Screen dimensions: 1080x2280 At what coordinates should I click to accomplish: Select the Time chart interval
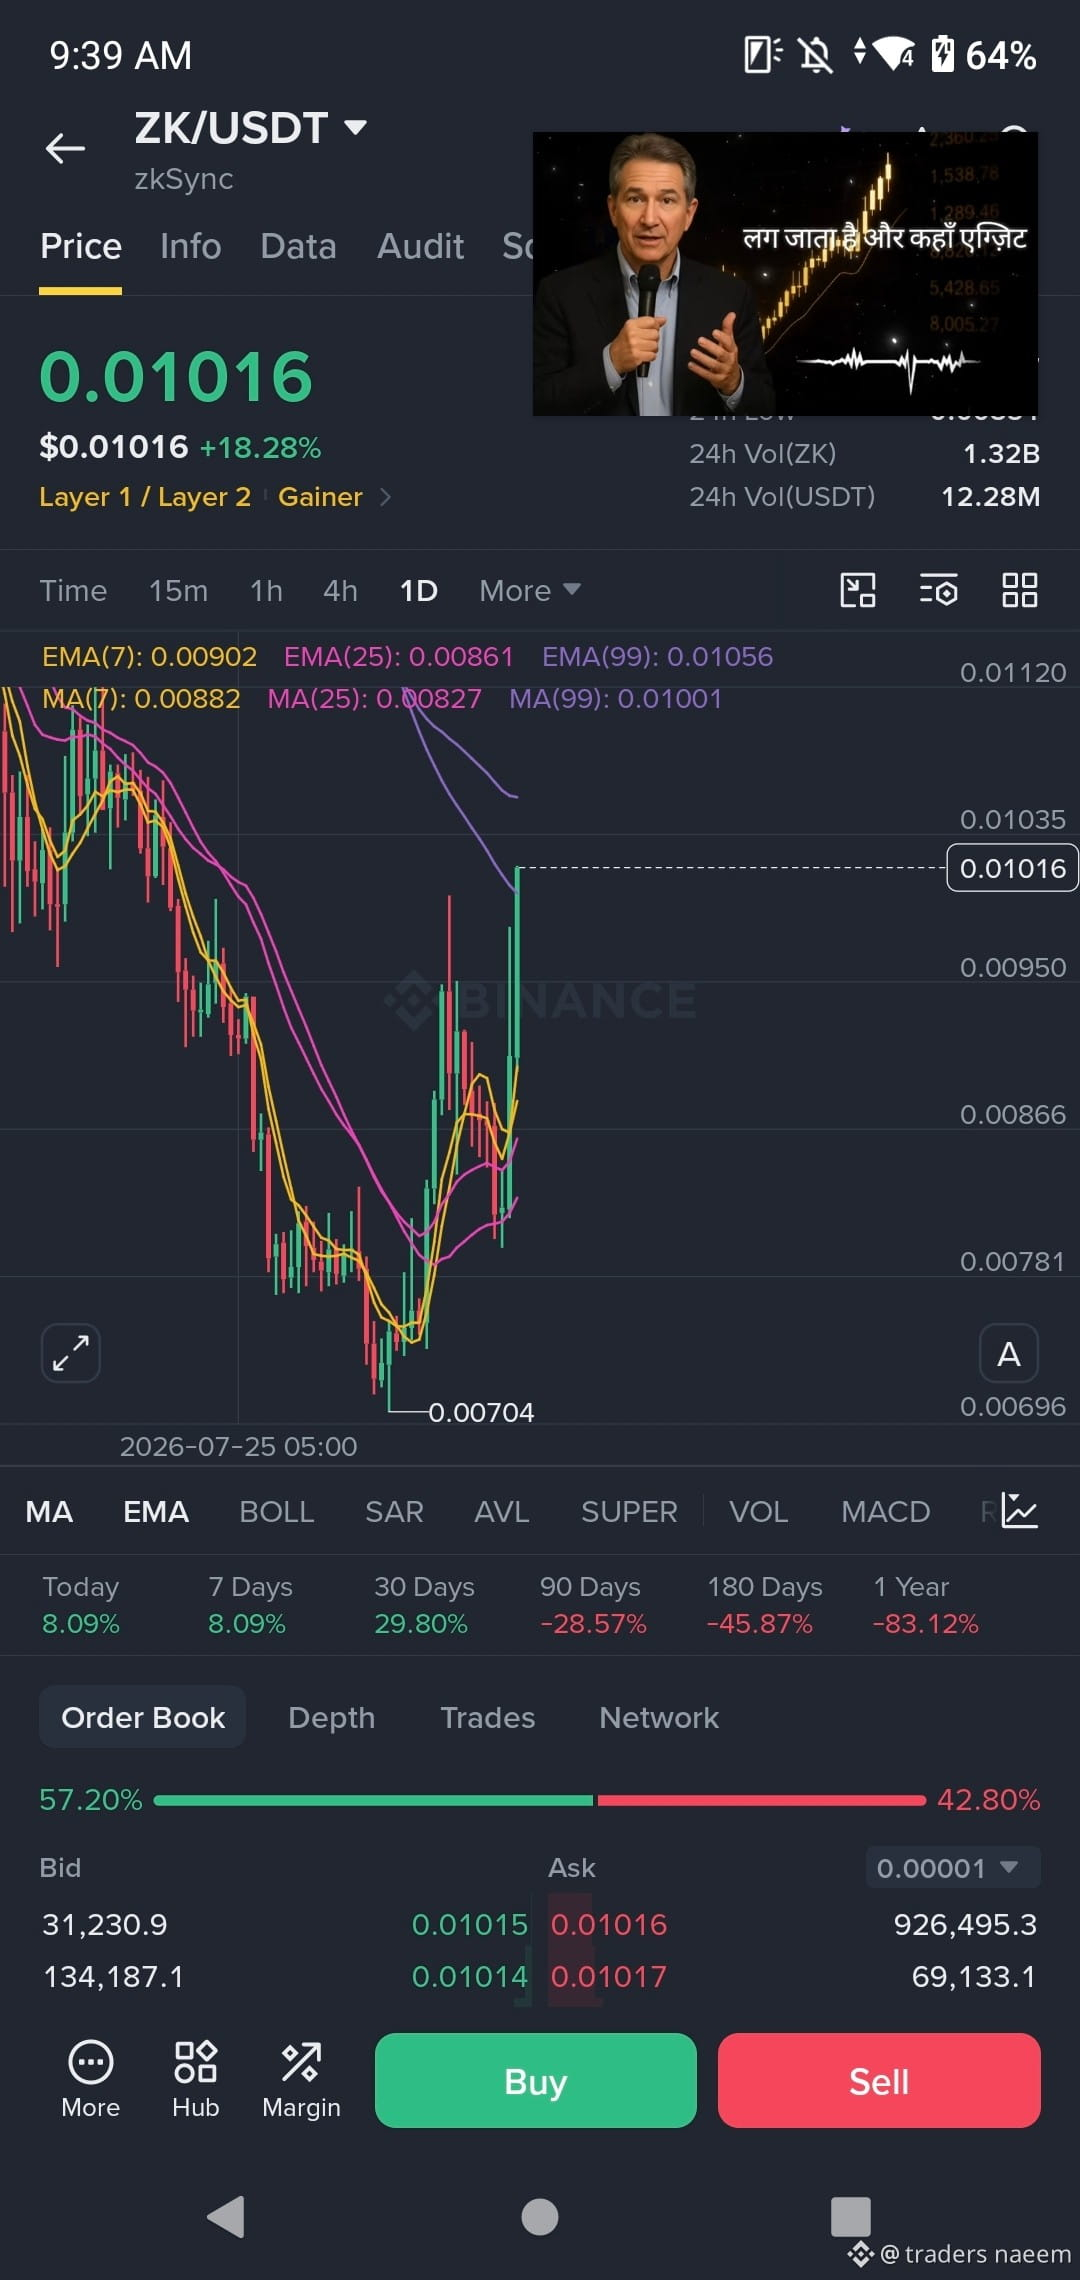[x=73, y=591]
